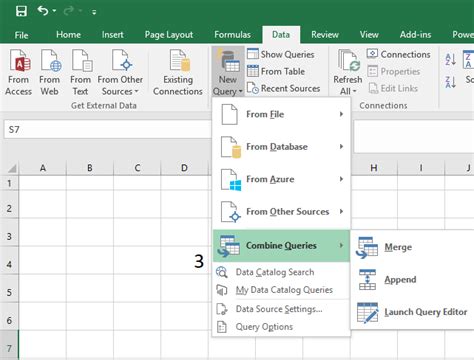Choose Data Catalog Search menu item
Viewport: 474px width, 360px height.
click(x=281, y=272)
